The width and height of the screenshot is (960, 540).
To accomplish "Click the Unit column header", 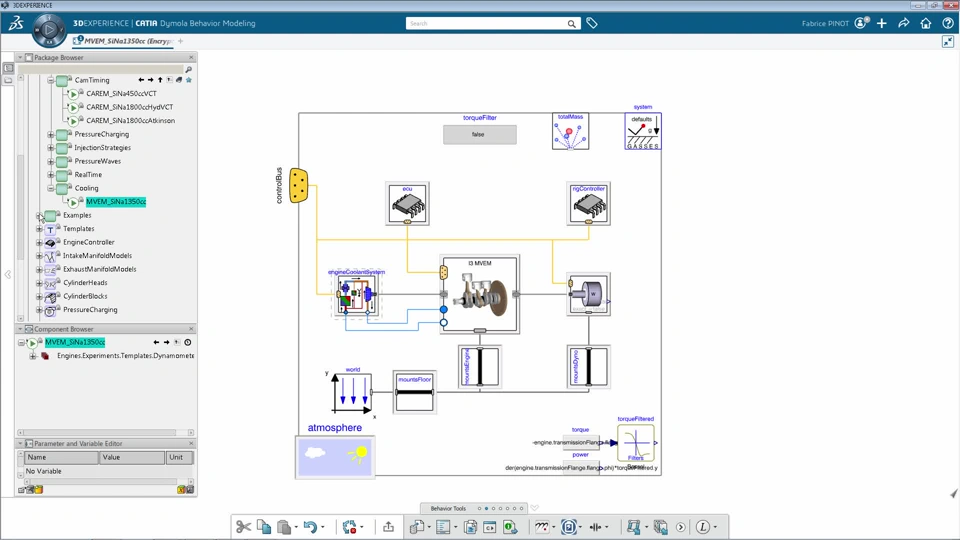I will pyautogui.click(x=179, y=457).
